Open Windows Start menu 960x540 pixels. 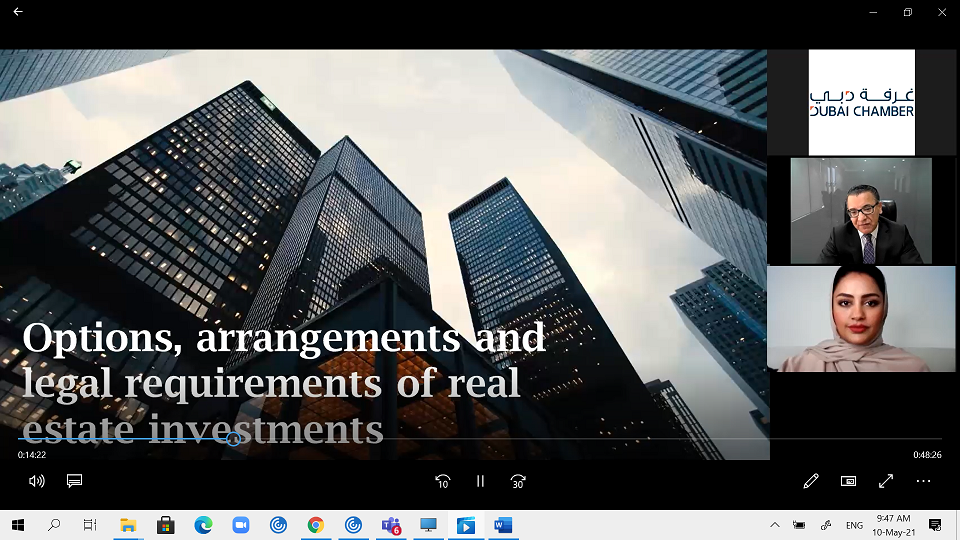coord(18,525)
